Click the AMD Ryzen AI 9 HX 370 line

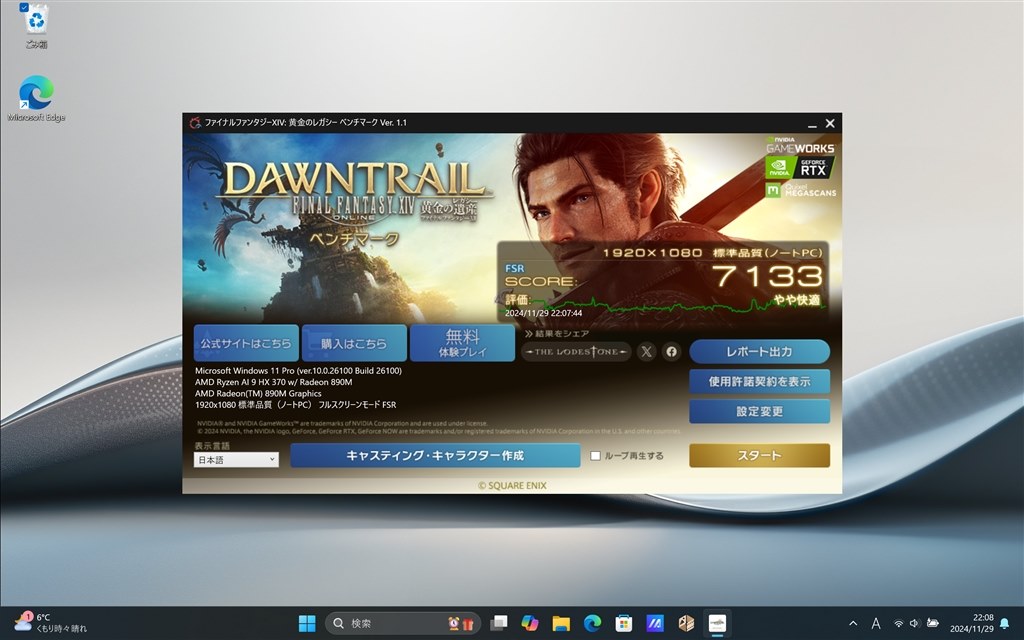click(x=274, y=382)
